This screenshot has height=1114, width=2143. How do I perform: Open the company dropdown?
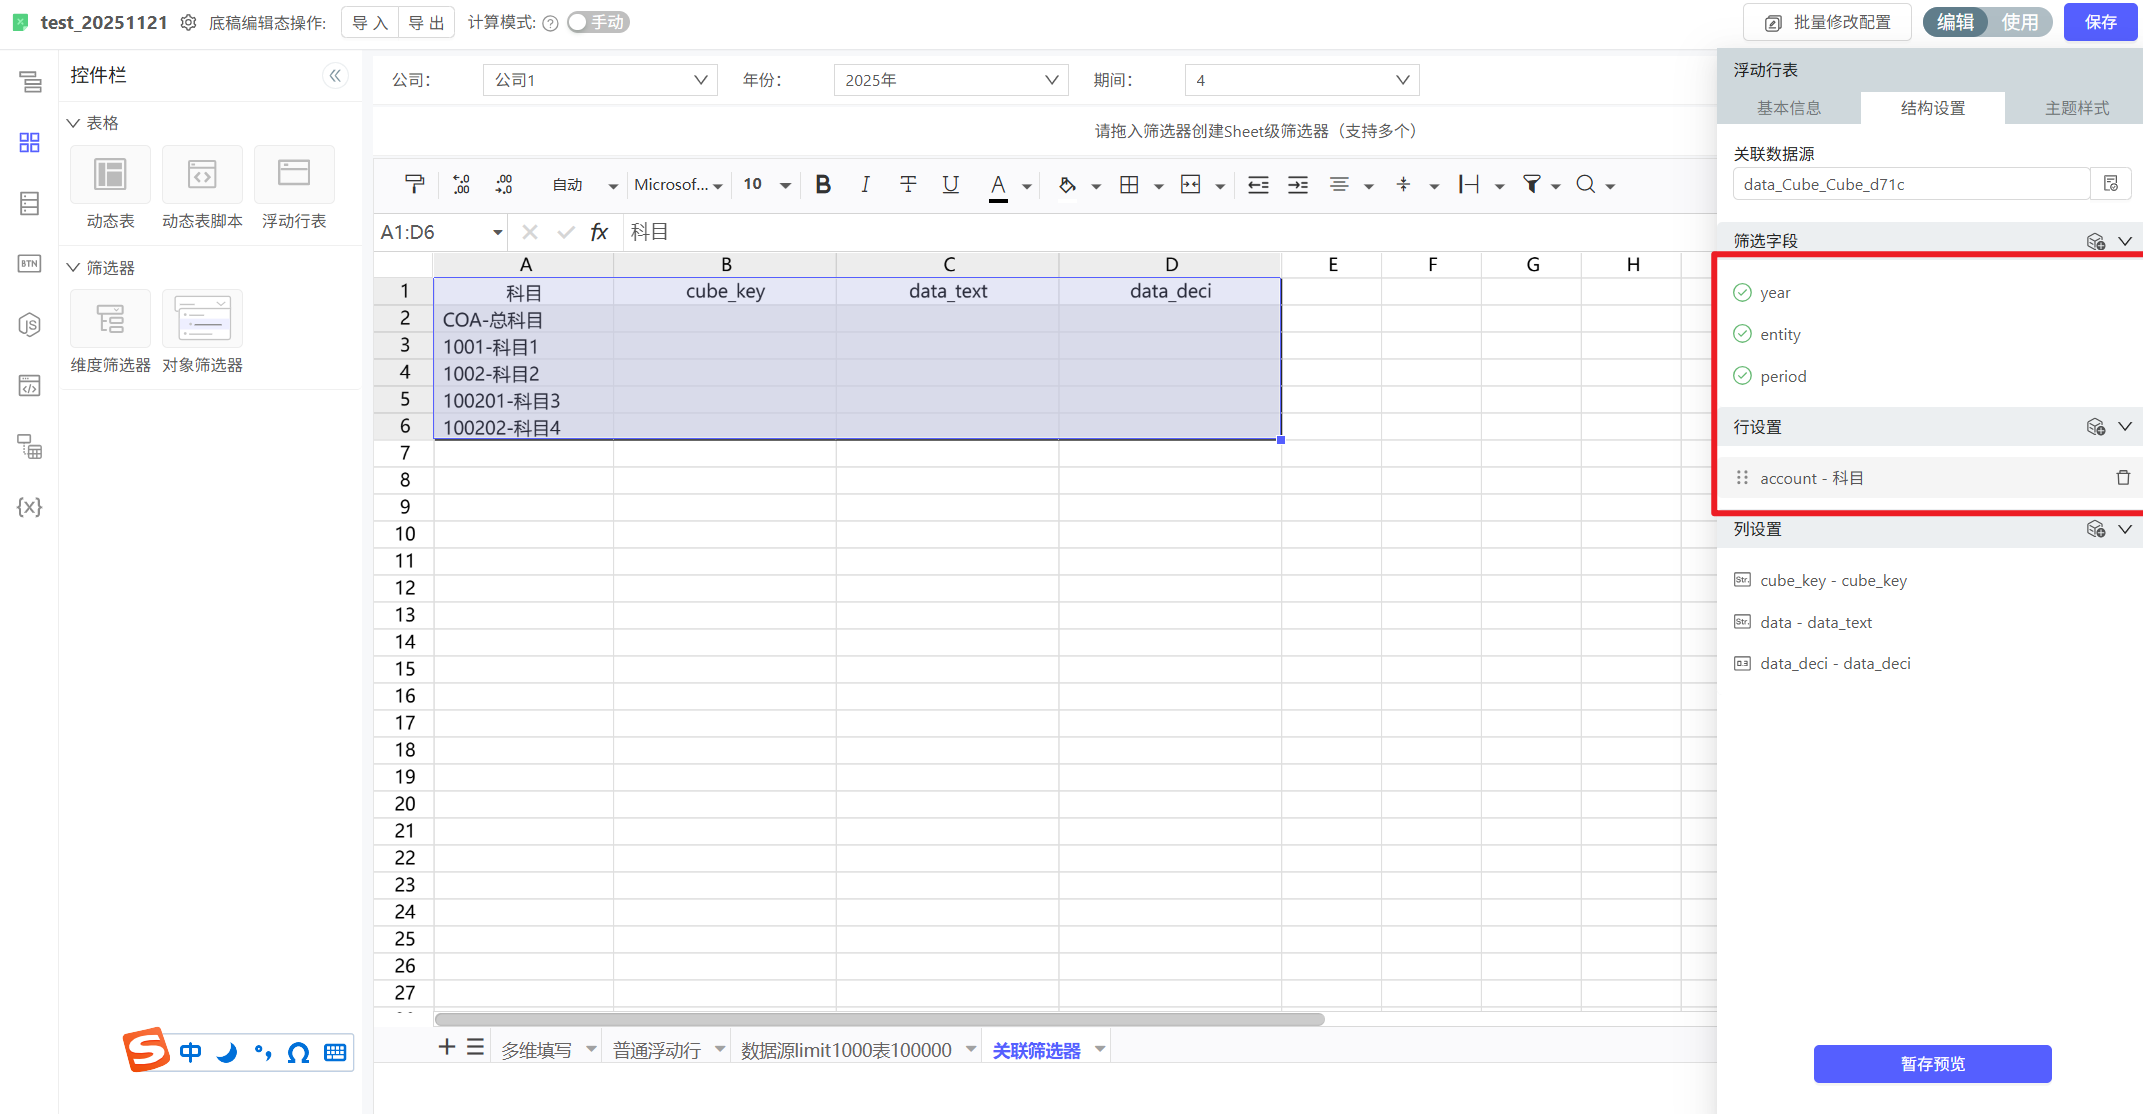tap(600, 80)
